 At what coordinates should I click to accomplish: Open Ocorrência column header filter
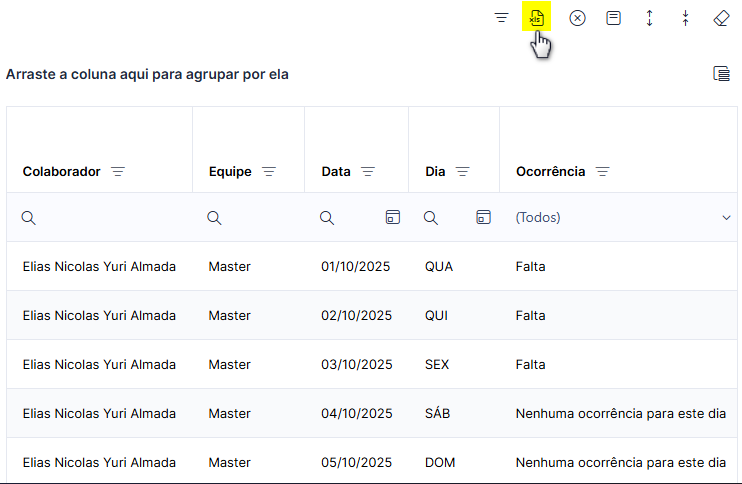(x=602, y=171)
